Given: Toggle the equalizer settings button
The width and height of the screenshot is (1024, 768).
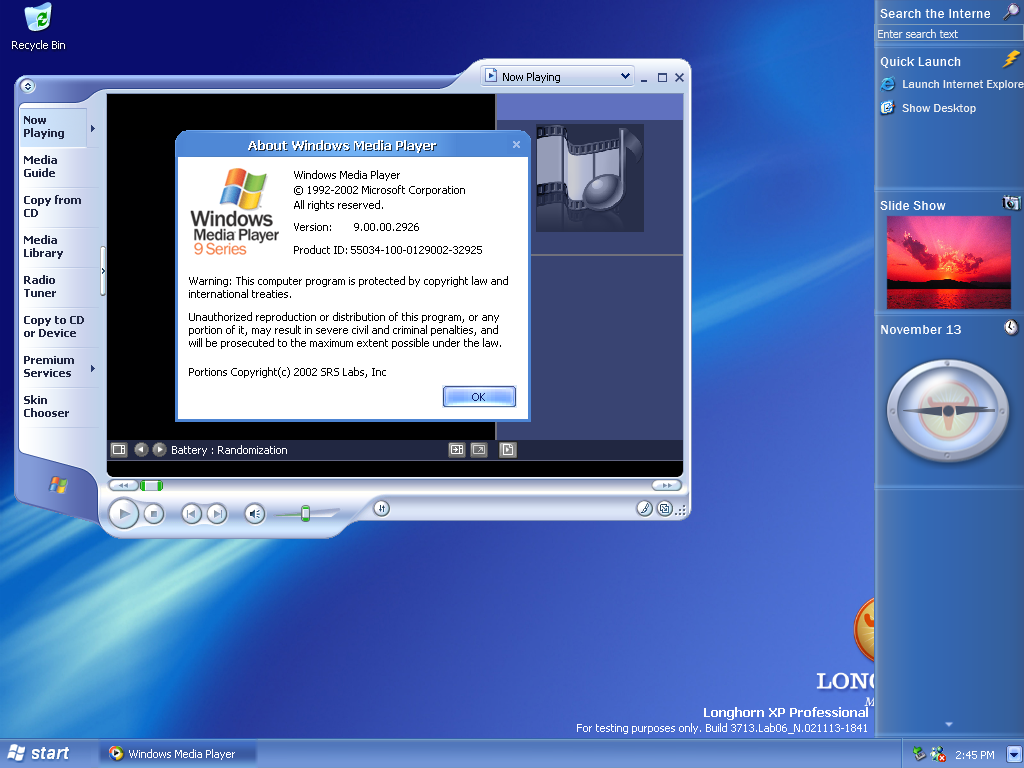Looking at the screenshot, I should [381, 508].
